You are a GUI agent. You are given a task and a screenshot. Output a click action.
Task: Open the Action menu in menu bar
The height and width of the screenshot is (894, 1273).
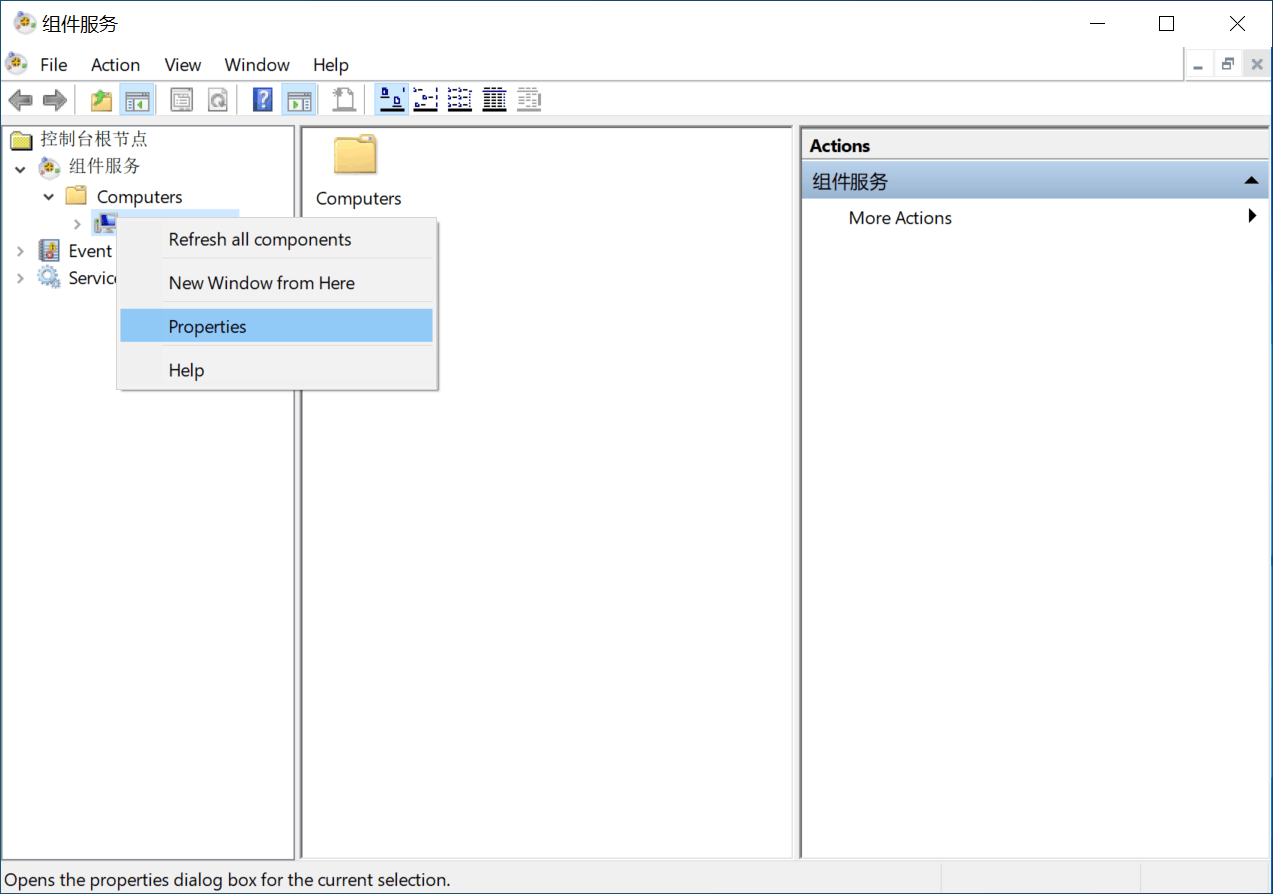(x=115, y=65)
